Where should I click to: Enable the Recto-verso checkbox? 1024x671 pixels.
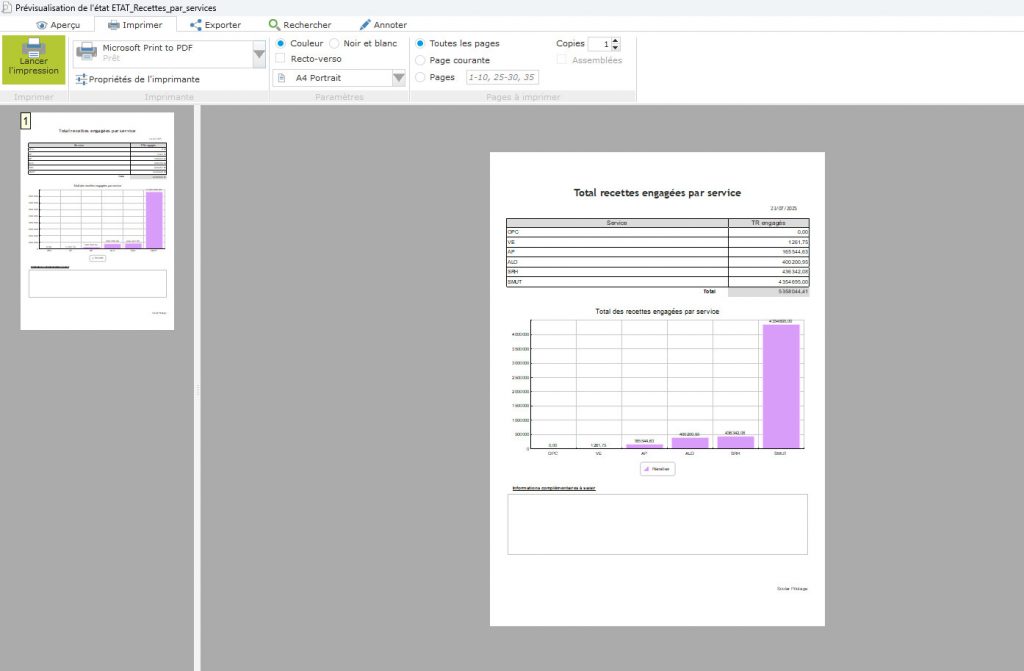[x=281, y=59]
